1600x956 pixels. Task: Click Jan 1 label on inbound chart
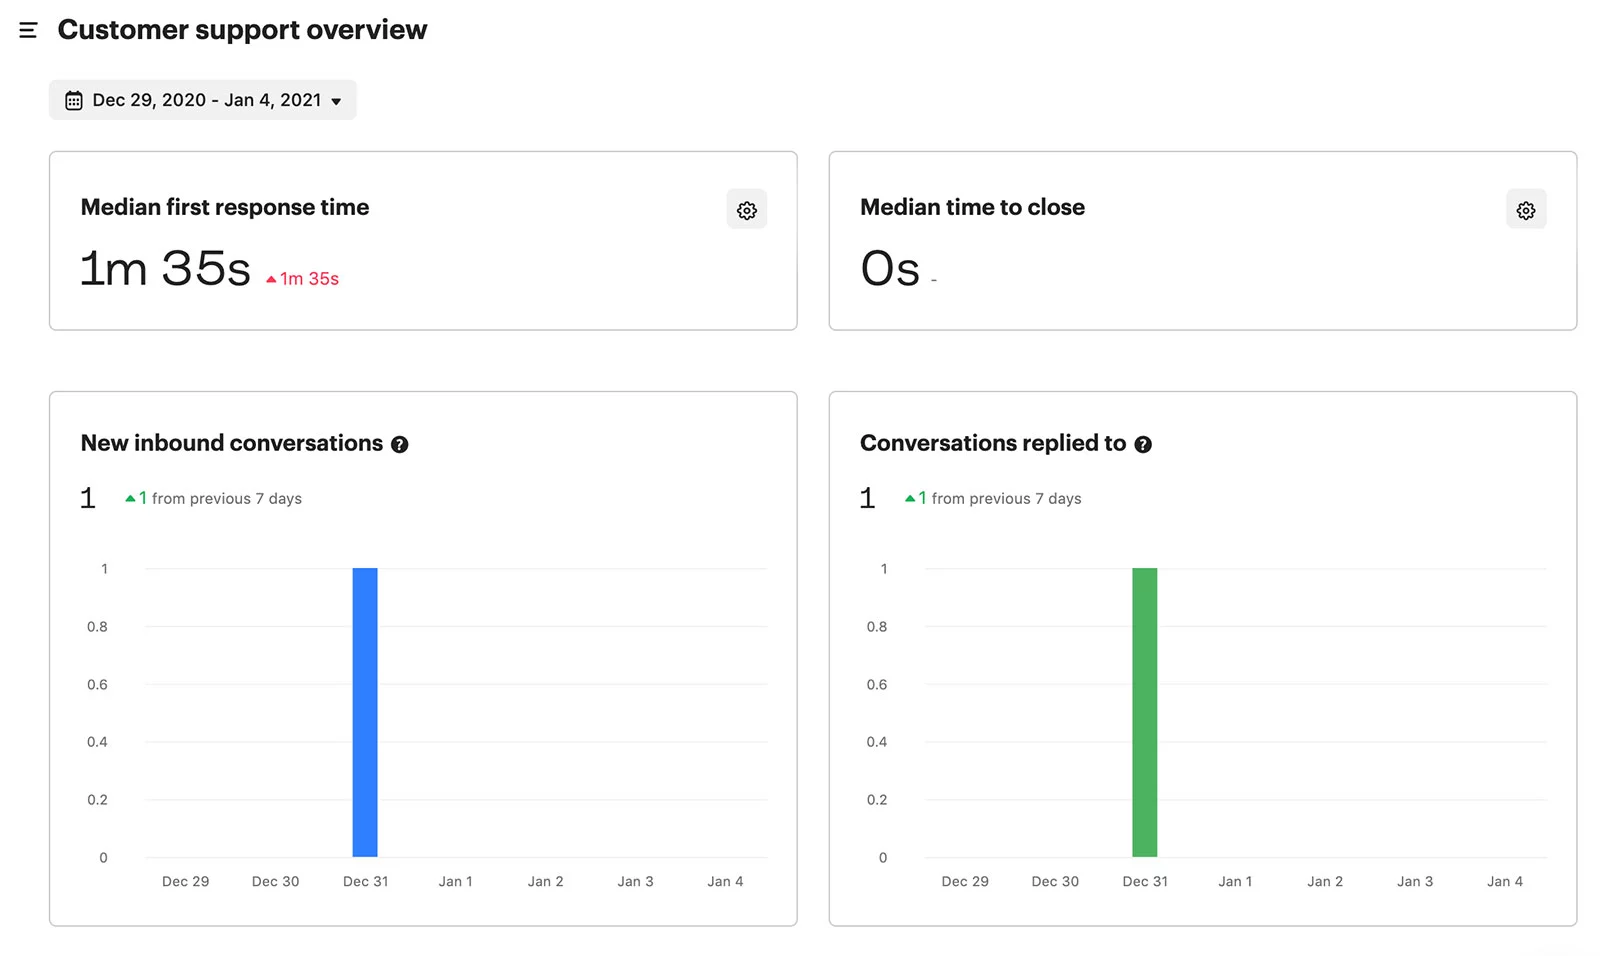pos(456,881)
